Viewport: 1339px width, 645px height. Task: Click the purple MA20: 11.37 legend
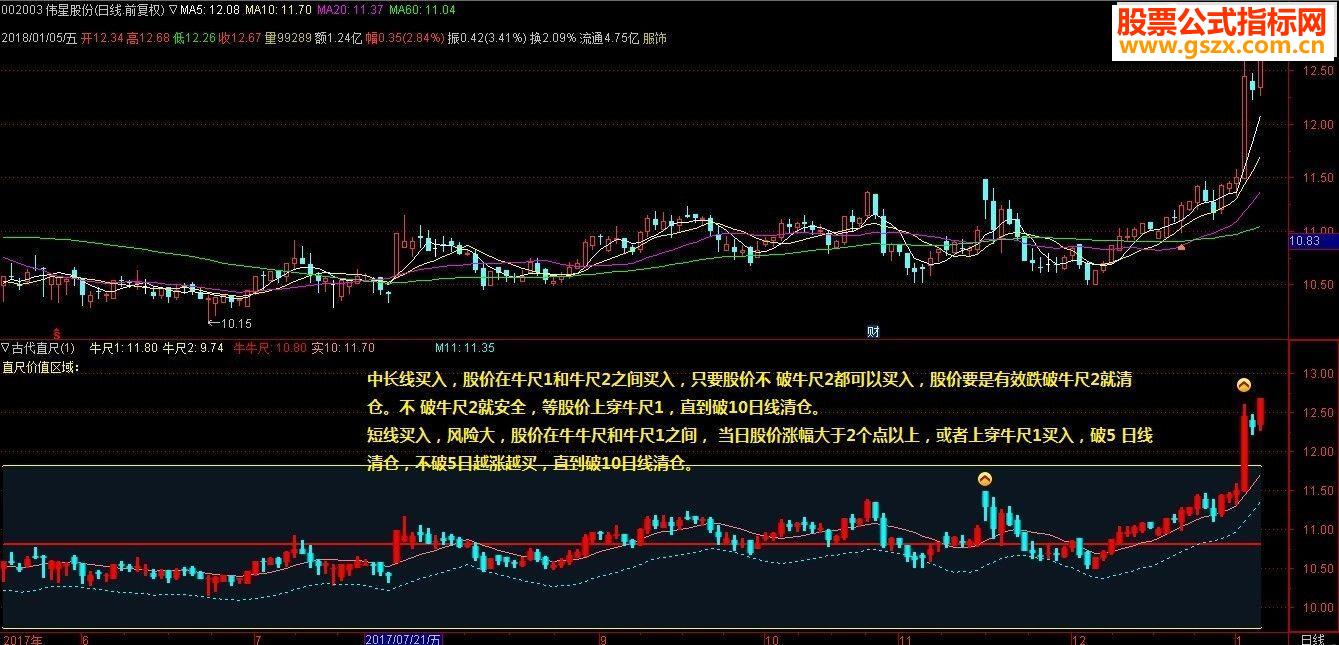[350, 10]
